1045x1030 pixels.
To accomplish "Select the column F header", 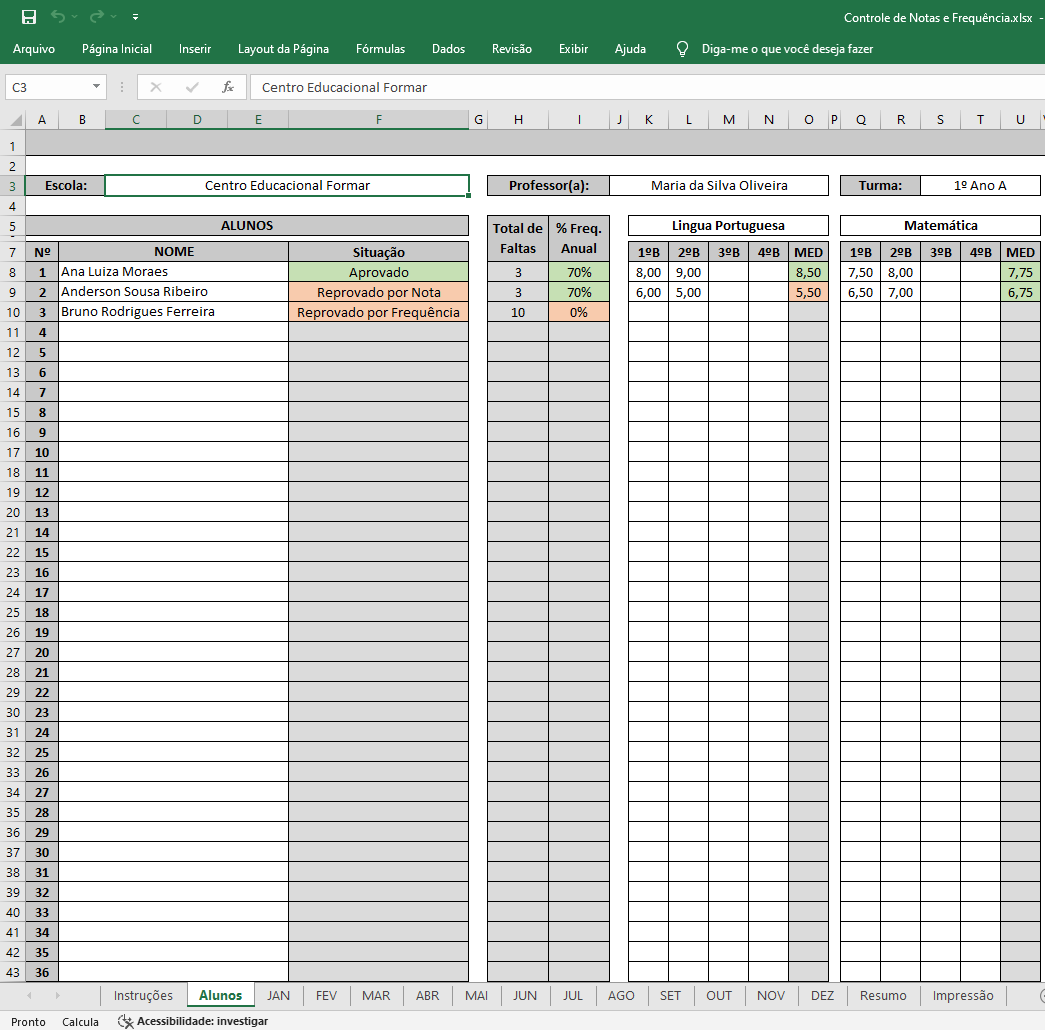I will pyautogui.click(x=378, y=120).
